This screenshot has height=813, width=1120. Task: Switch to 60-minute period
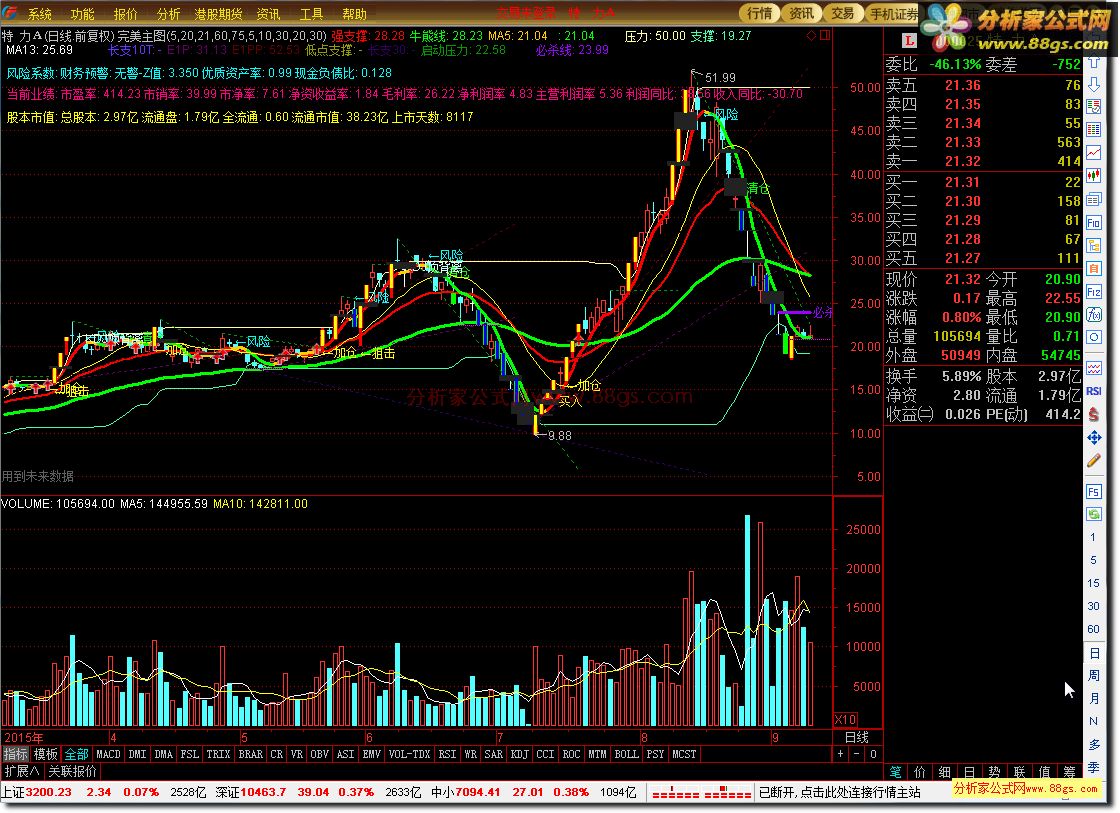(1094, 628)
